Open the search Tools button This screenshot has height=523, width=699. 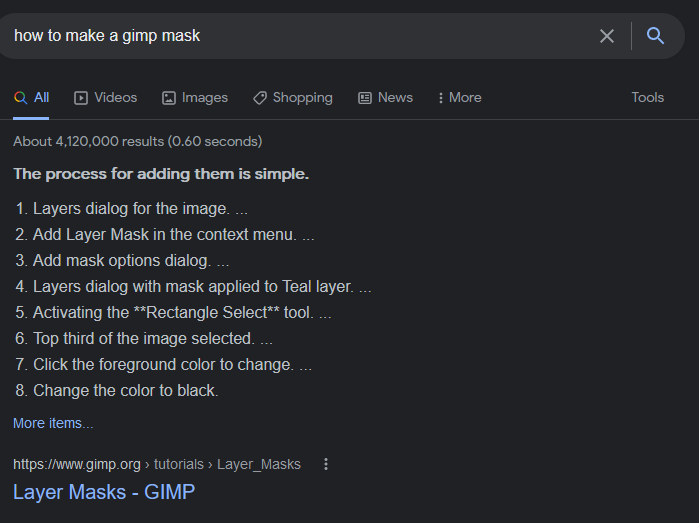648,97
